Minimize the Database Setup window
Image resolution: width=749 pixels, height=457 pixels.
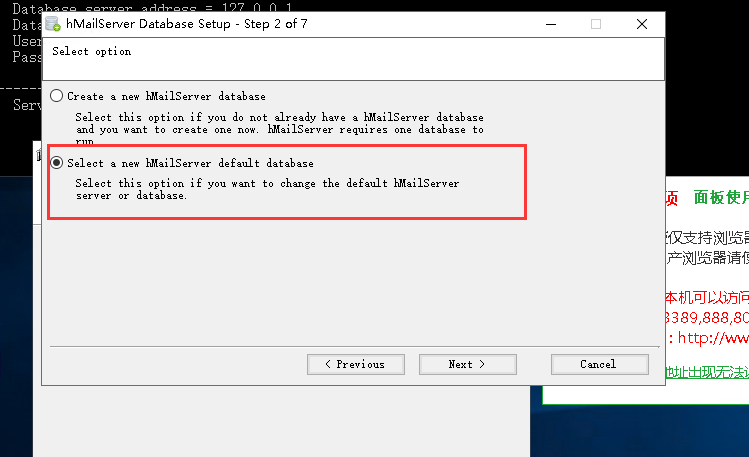(x=551, y=24)
